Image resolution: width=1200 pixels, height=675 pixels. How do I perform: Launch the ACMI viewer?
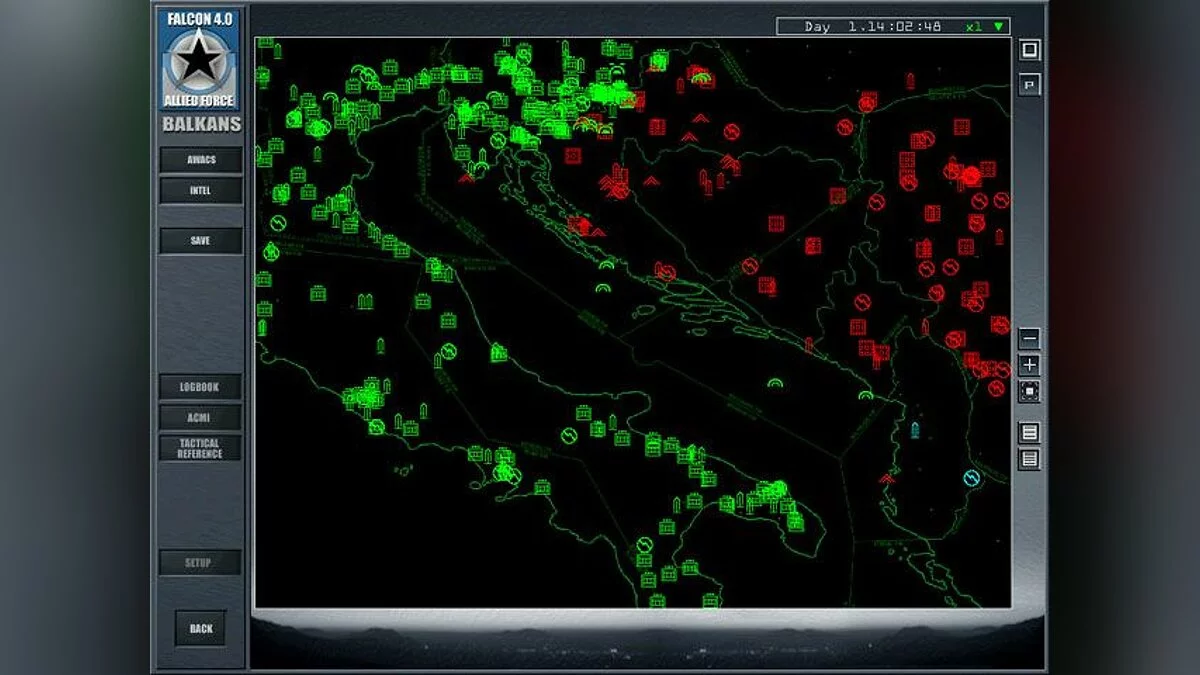[x=200, y=418]
